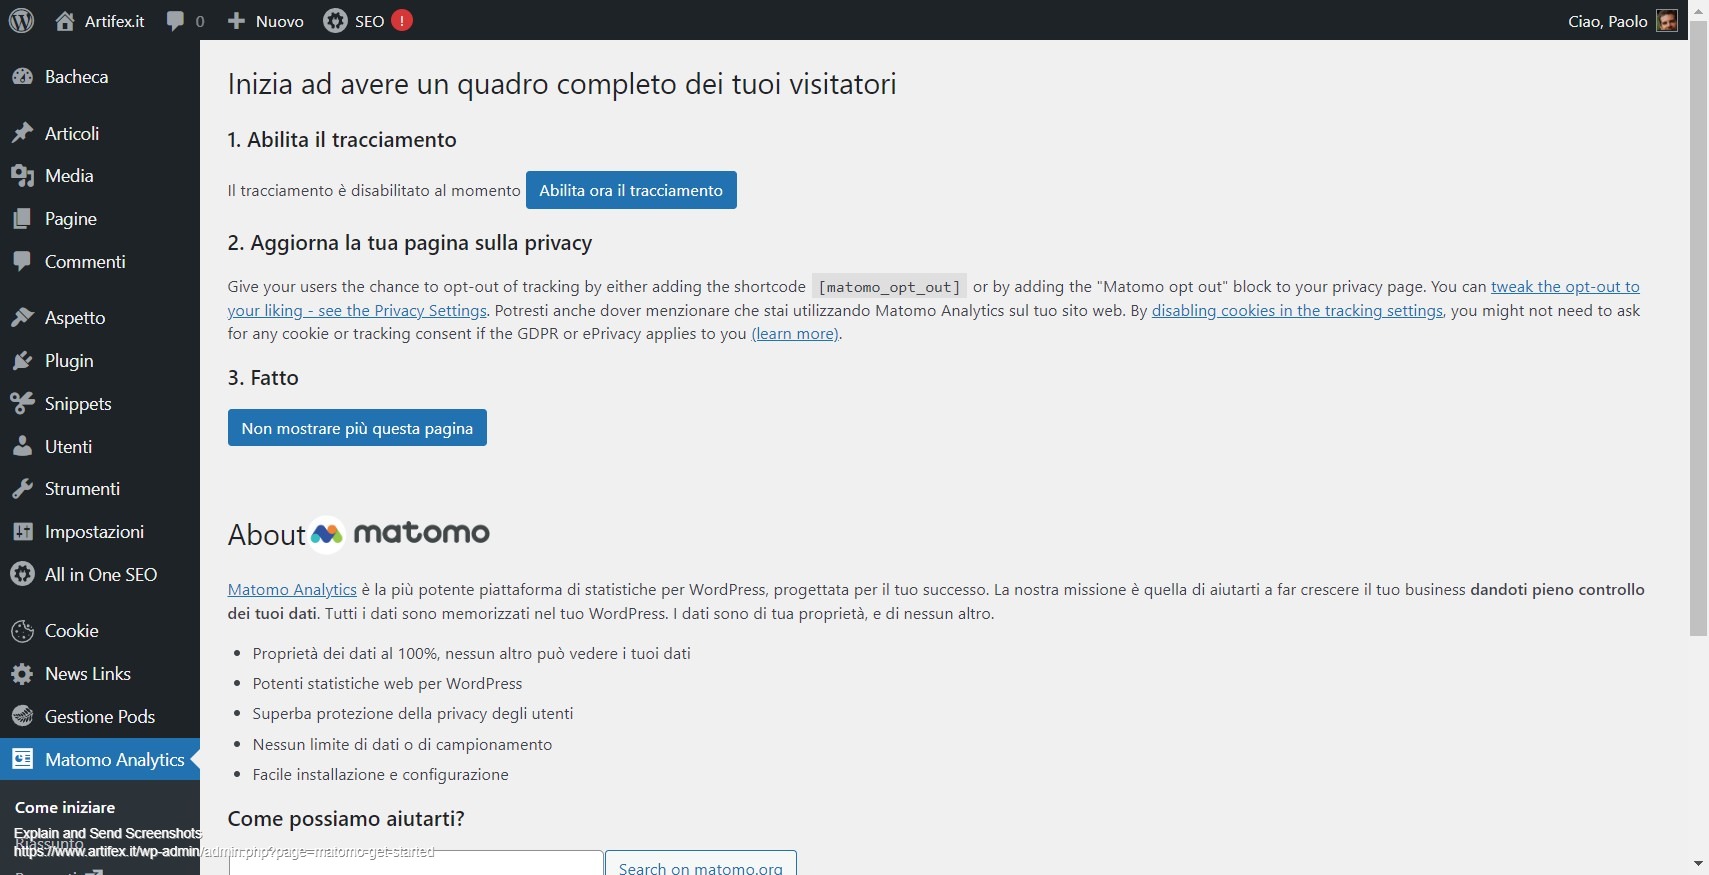
Task: Click the All in One SEO gear icon
Action: (x=22, y=574)
